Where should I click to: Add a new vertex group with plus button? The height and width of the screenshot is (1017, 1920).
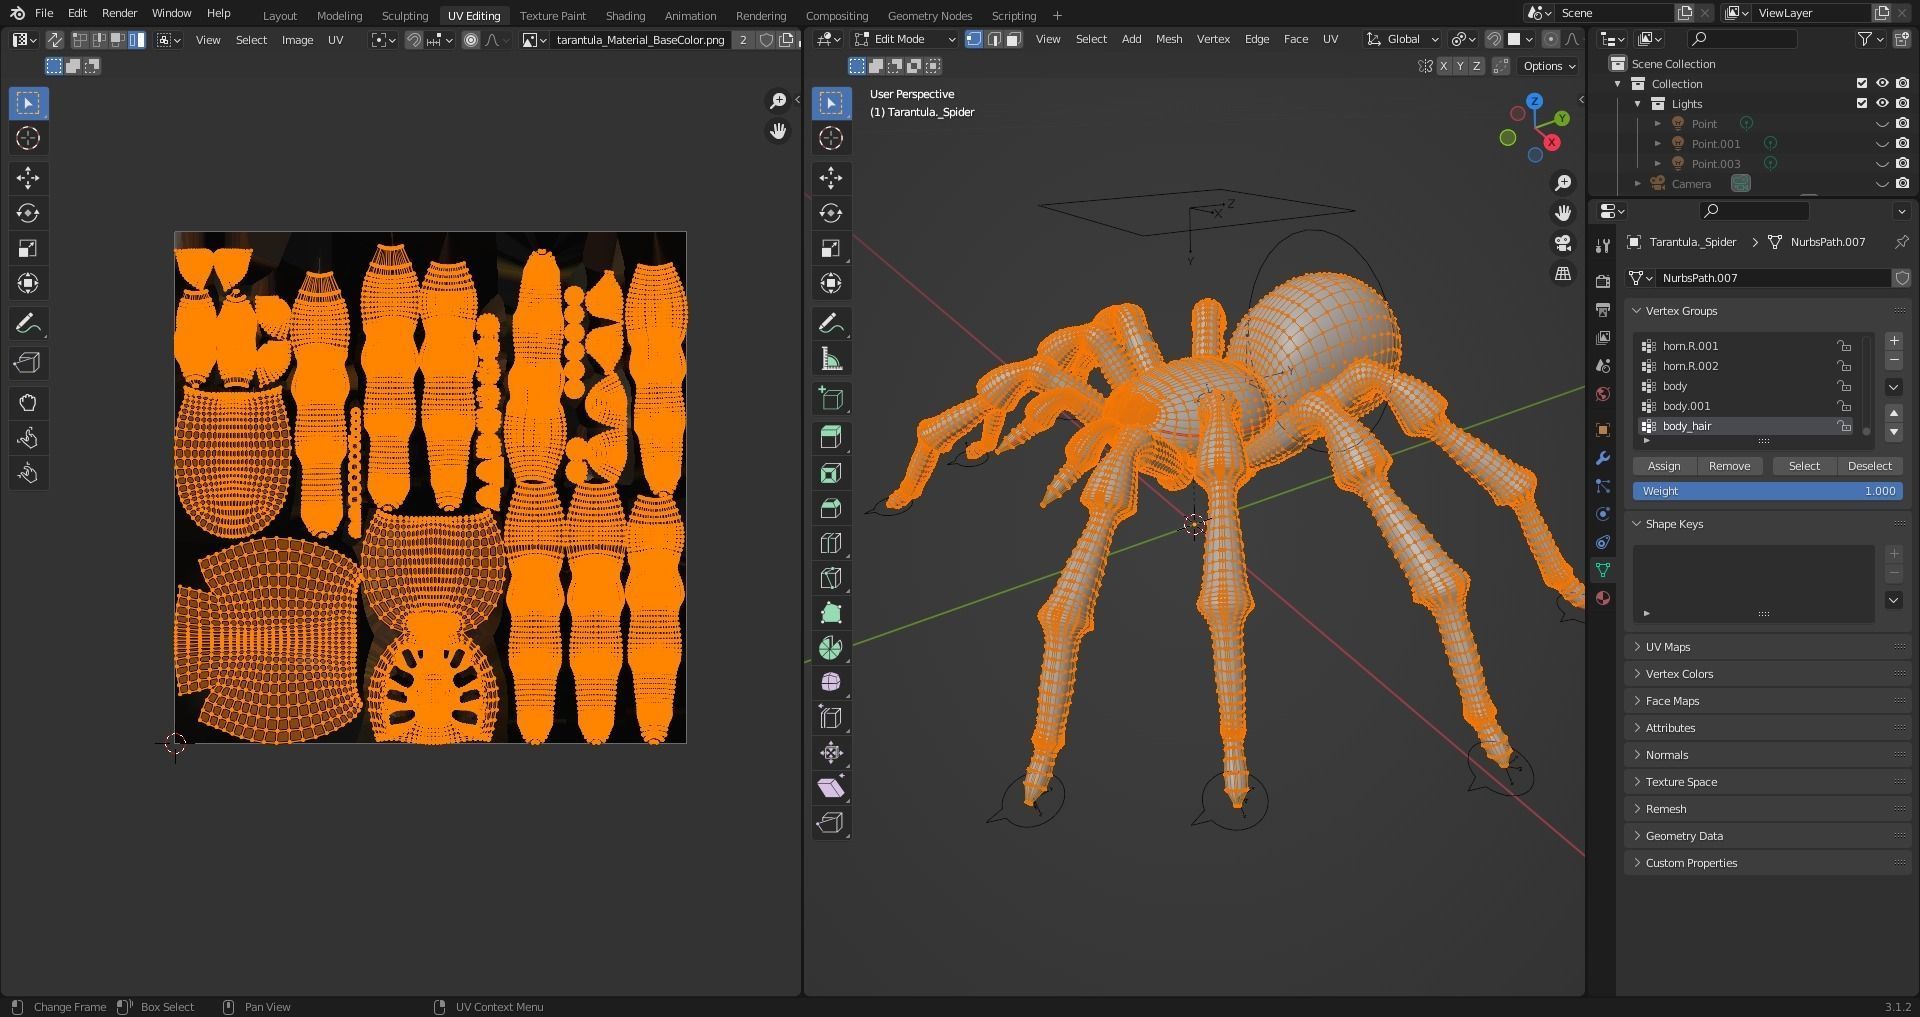[1893, 341]
